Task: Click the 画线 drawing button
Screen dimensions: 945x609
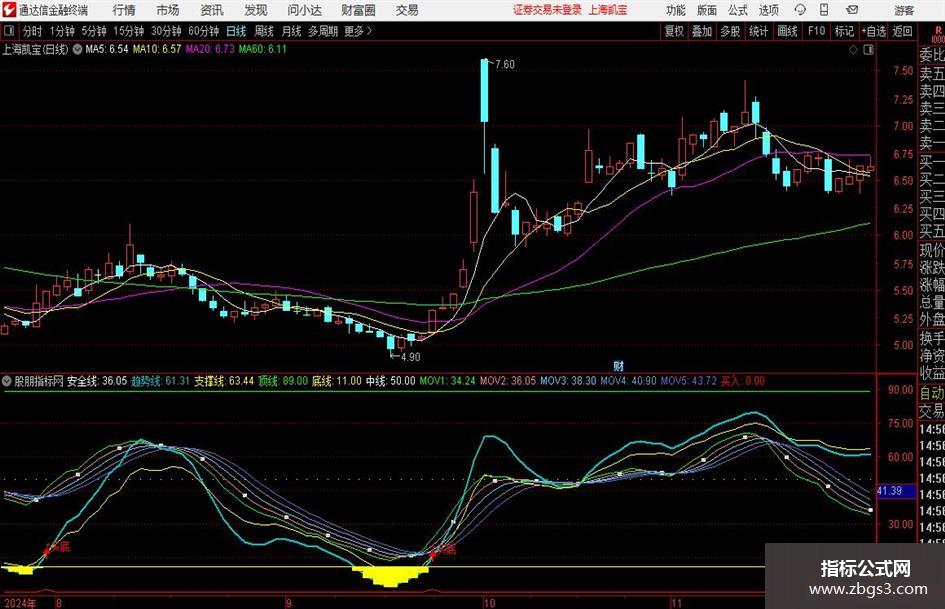Action: pos(787,31)
